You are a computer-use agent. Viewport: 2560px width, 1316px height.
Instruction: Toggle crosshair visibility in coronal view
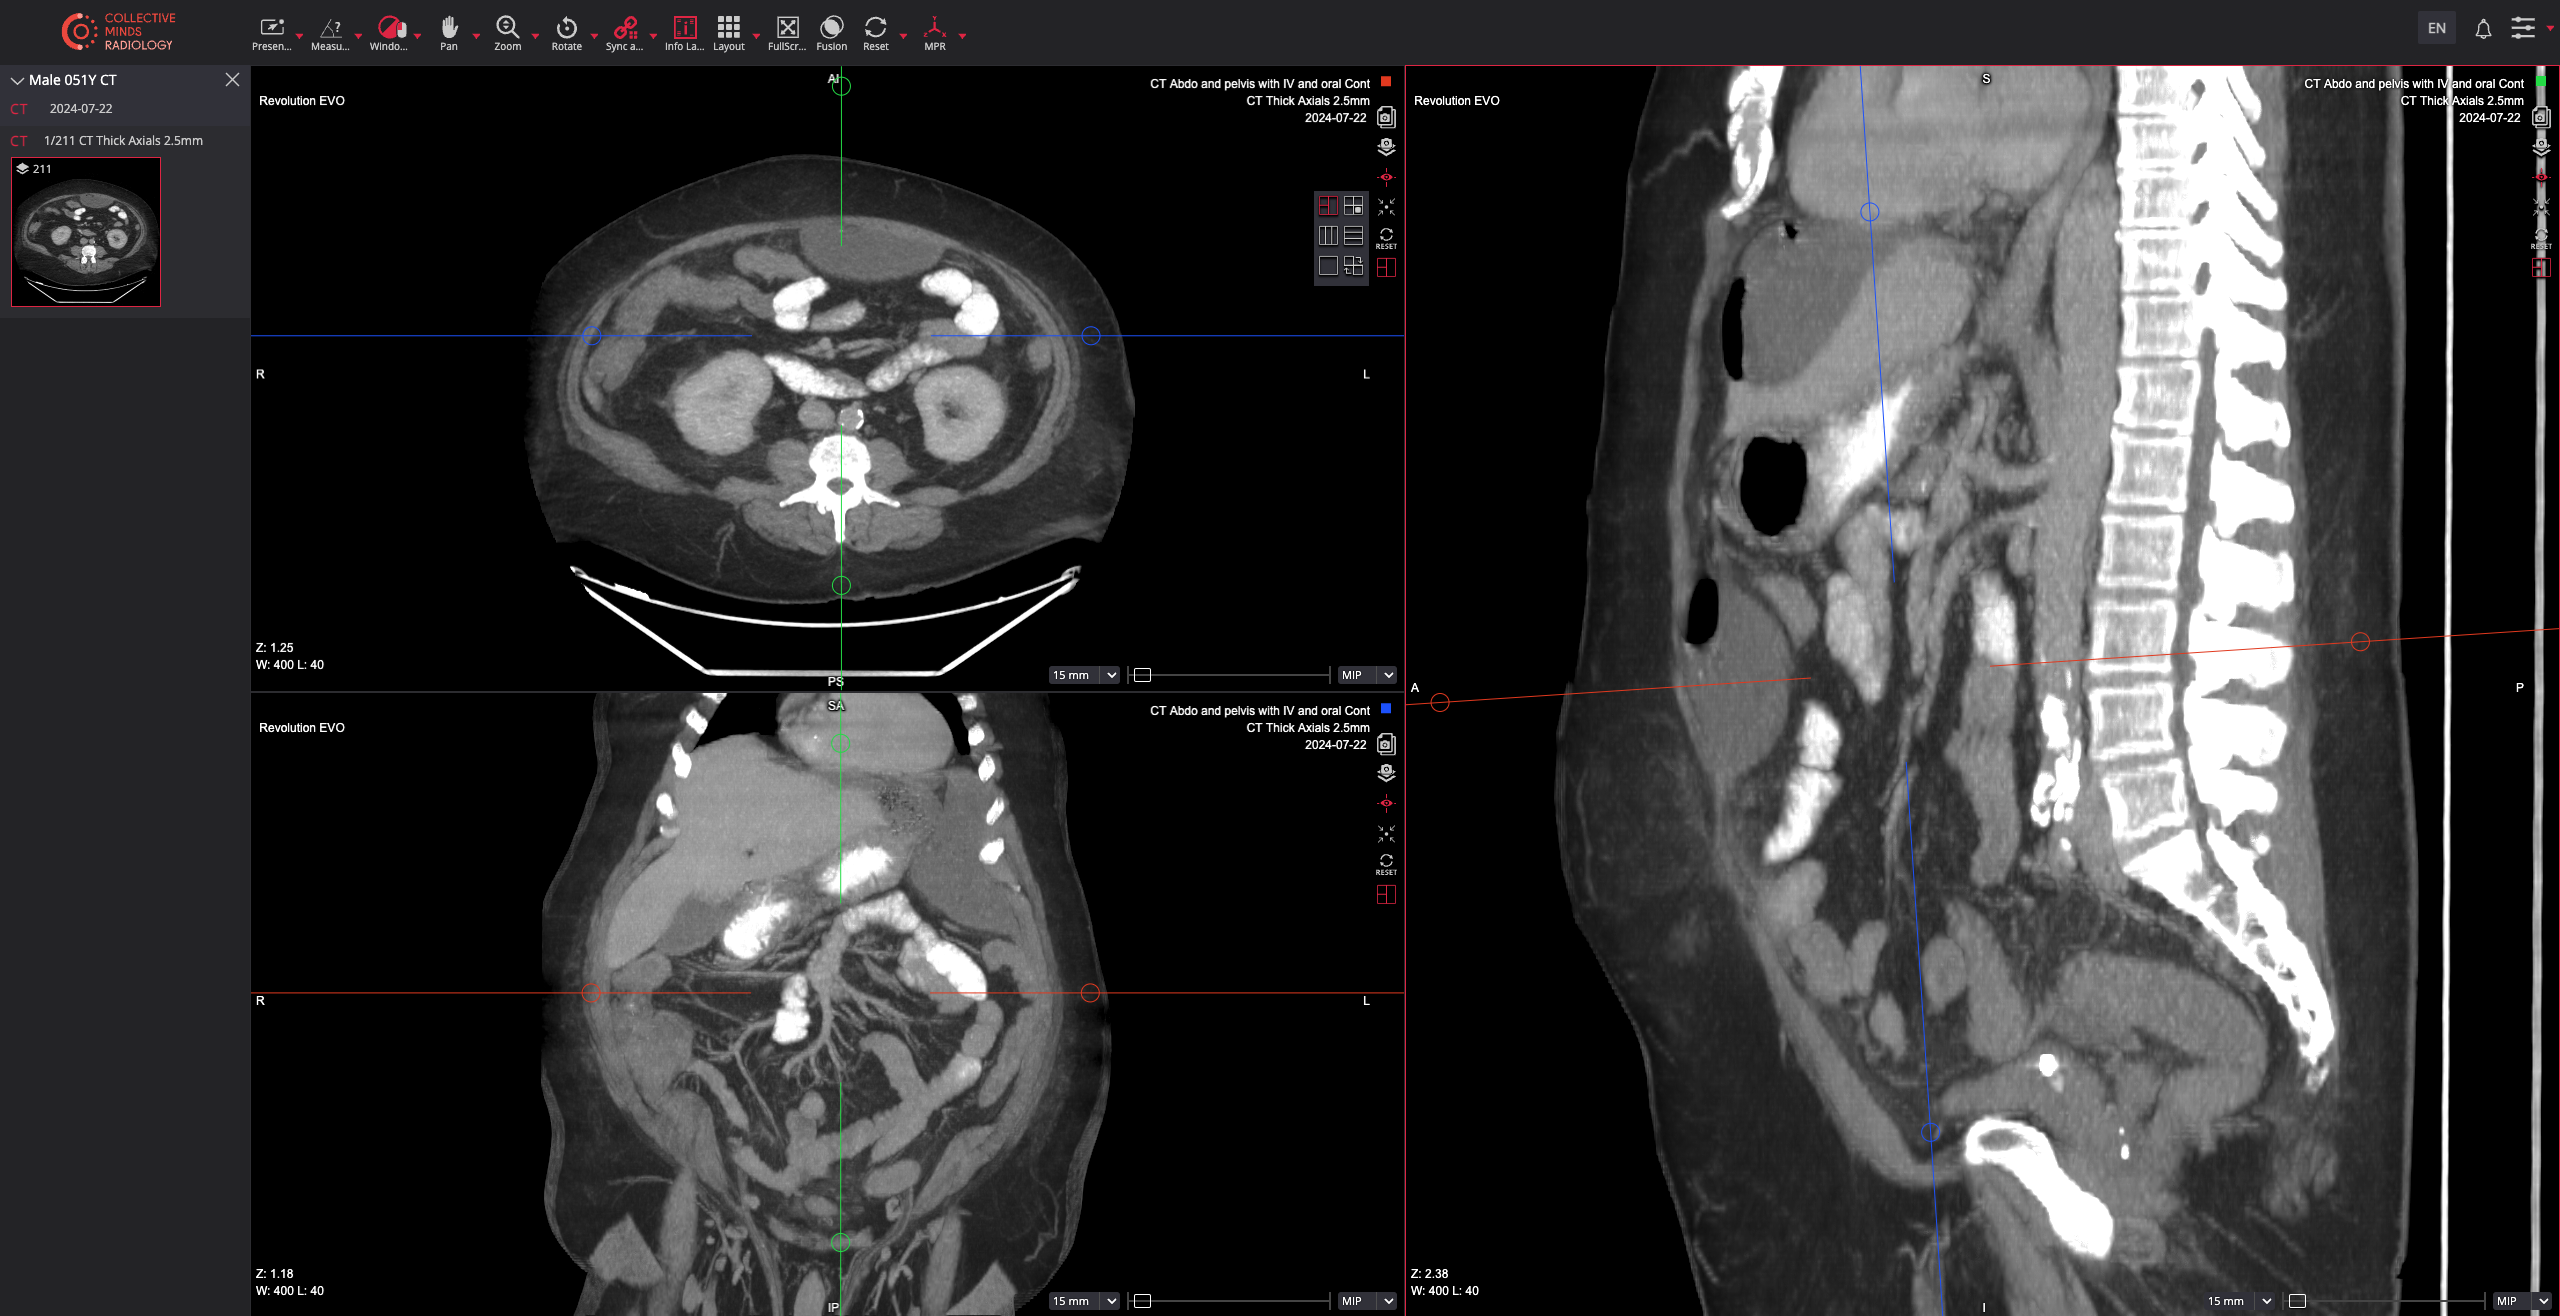(1386, 803)
